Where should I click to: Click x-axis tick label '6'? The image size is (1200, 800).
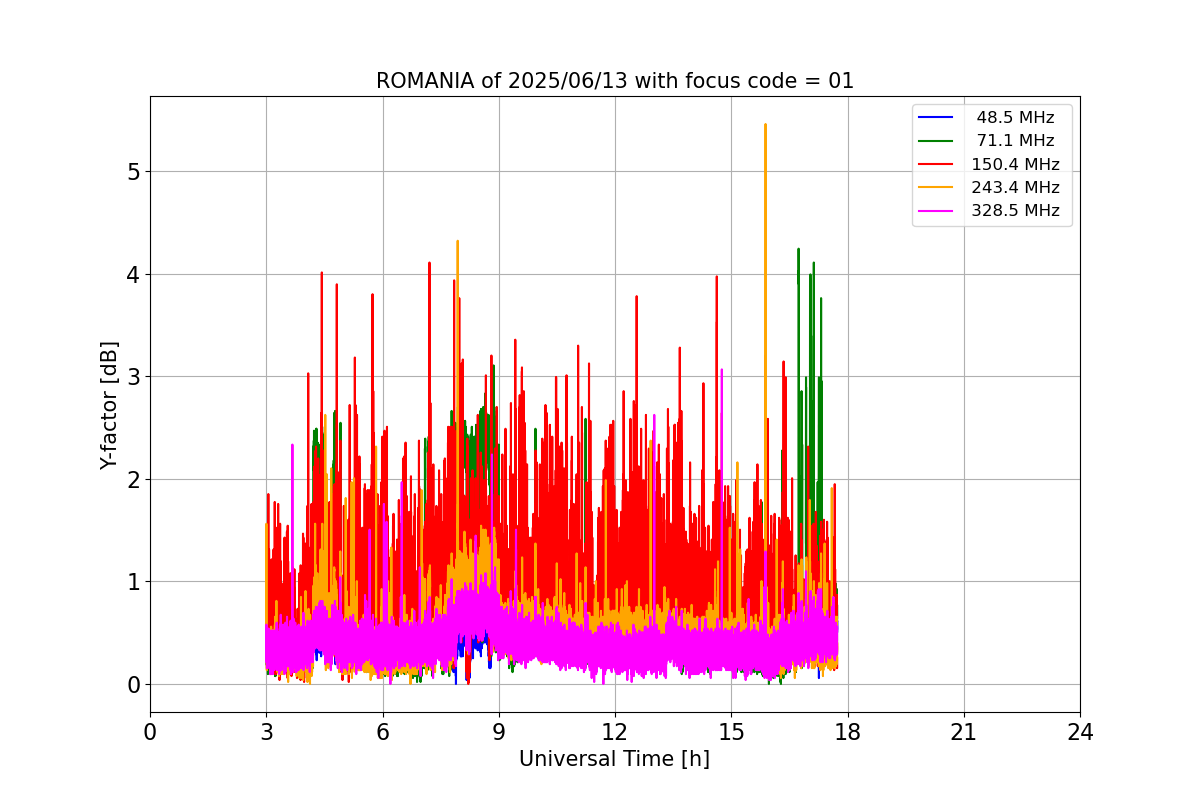(x=382, y=732)
